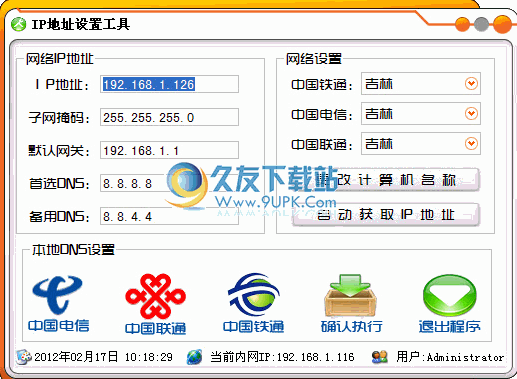Click the 自动获取IP地址 button
This screenshot has height=379, width=517.
[386, 215]
